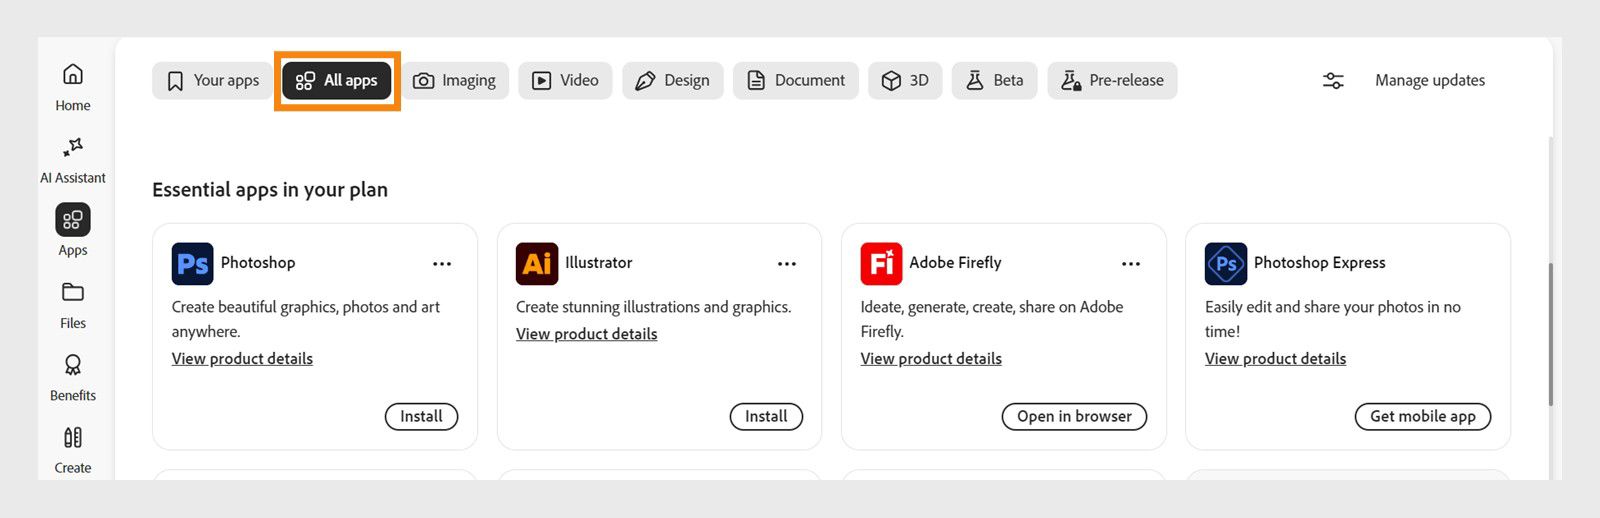View product details for Illustrator

point(586,334)
